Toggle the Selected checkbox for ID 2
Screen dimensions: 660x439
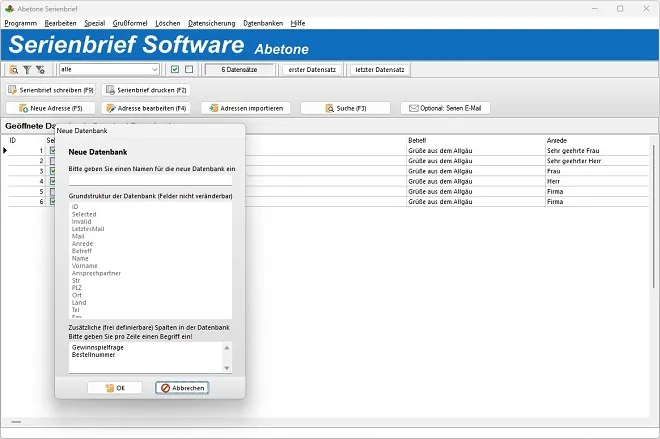click(52, 161)
